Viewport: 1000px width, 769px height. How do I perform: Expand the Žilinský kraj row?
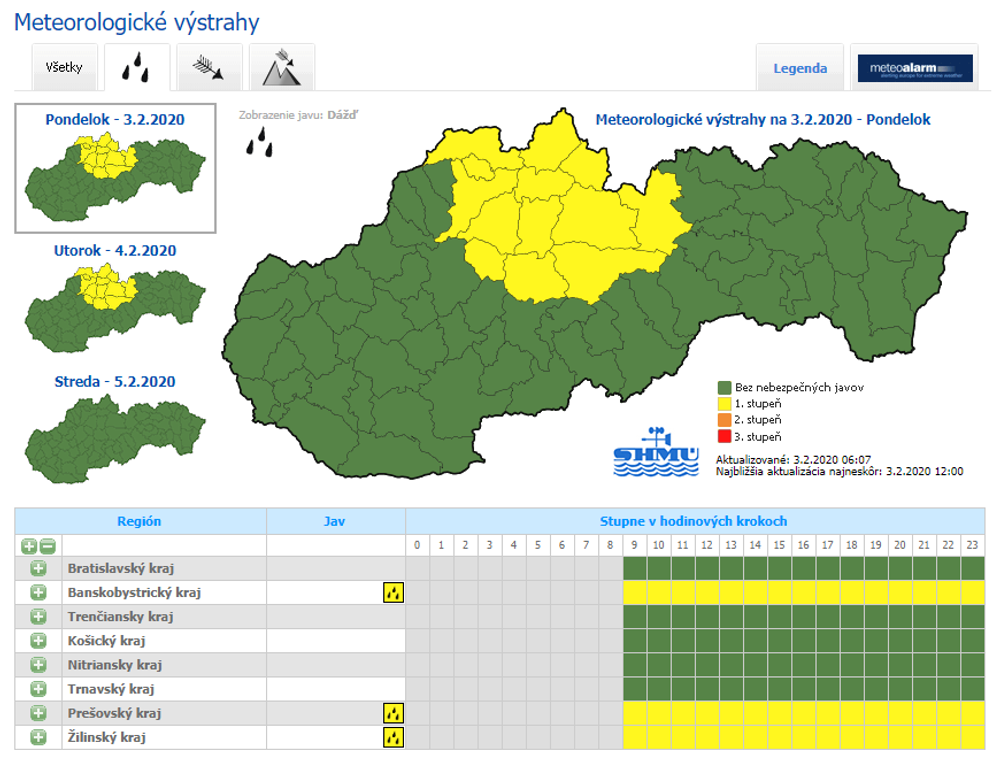point(38,737)
